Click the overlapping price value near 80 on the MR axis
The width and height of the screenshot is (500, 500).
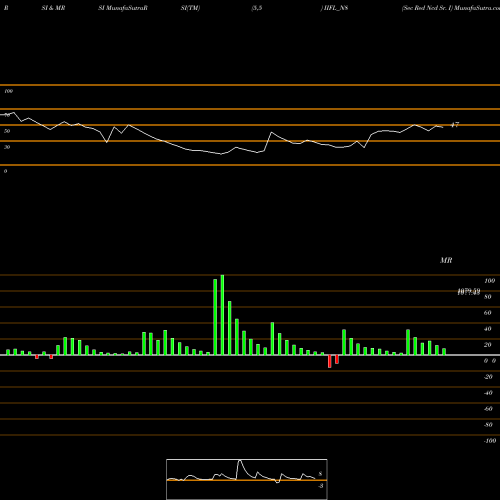pyautogui.click(x=469, y=292)
